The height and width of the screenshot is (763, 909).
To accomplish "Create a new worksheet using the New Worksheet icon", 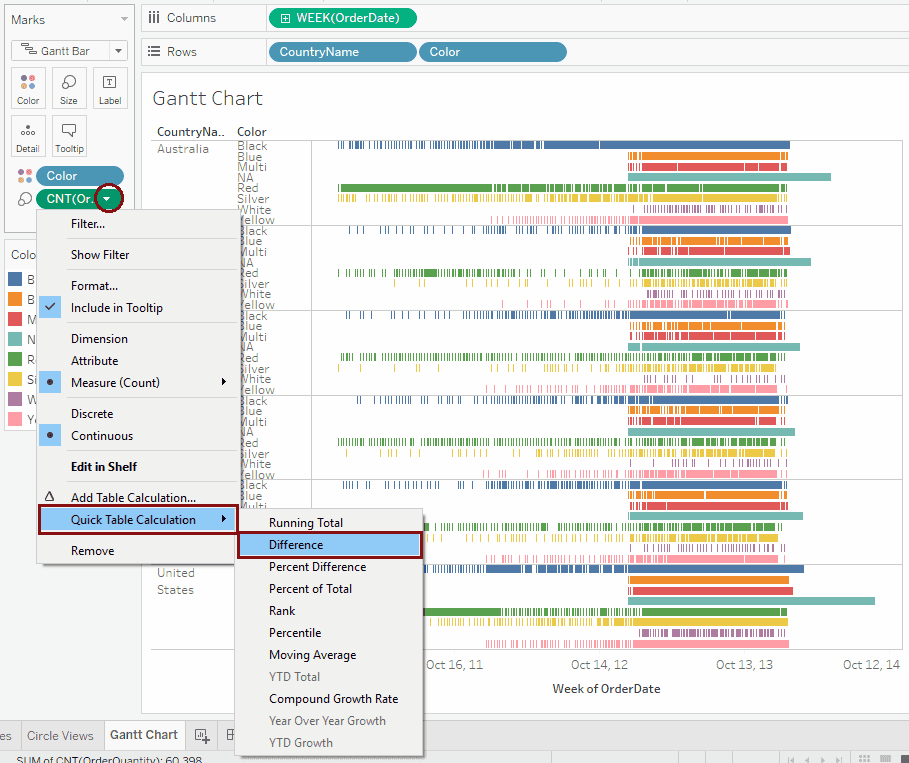I will pos(200,735).
